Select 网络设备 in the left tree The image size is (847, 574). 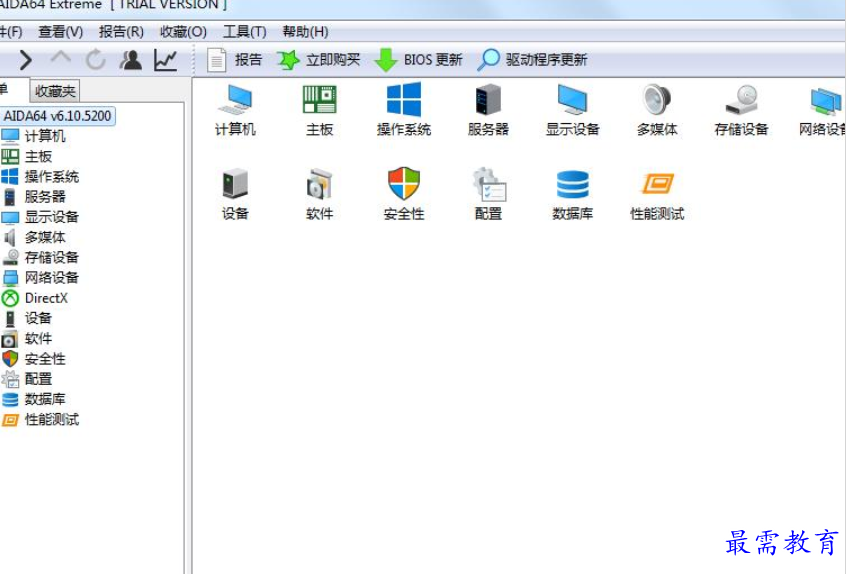40,278
